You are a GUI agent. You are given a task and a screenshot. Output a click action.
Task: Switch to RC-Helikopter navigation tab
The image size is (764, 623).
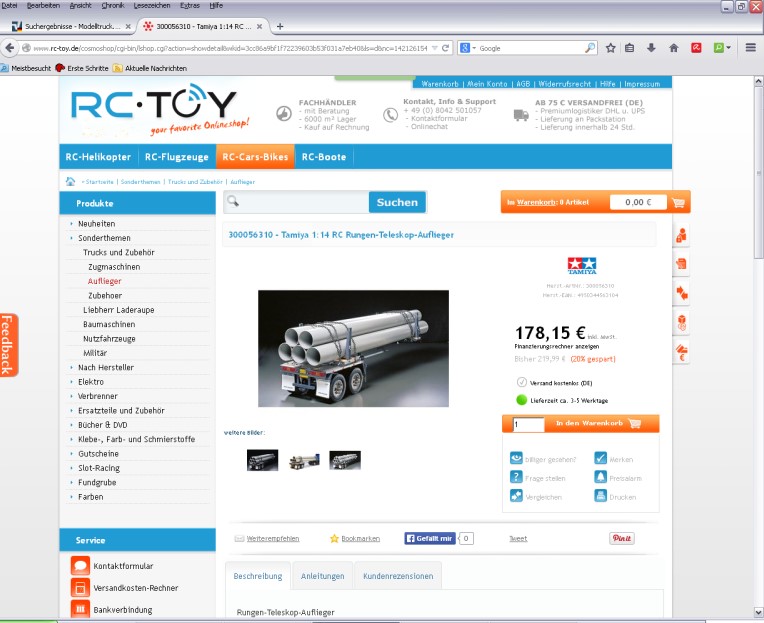pos(99,157)
